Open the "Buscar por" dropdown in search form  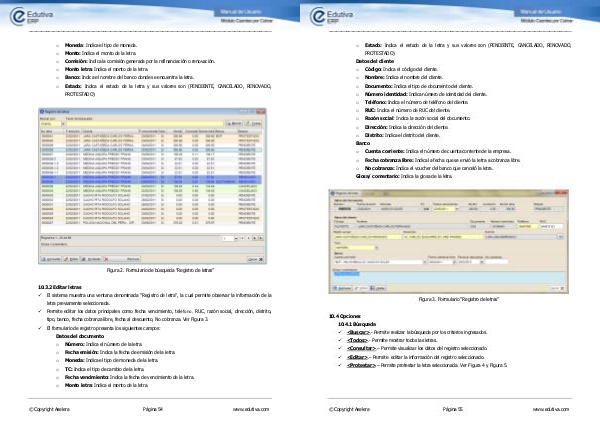50,124
